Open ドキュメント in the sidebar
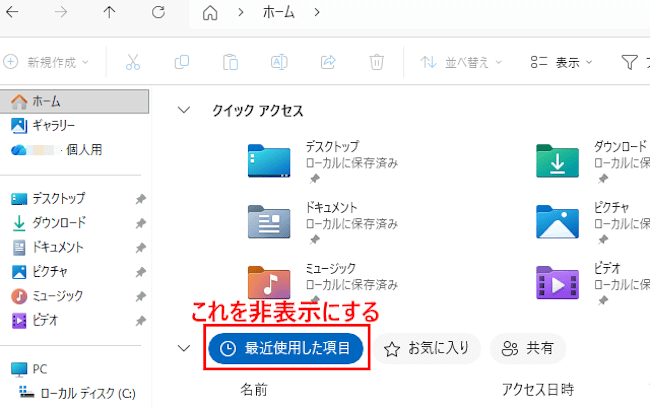 pyautogui.click(x=47, y=247)
